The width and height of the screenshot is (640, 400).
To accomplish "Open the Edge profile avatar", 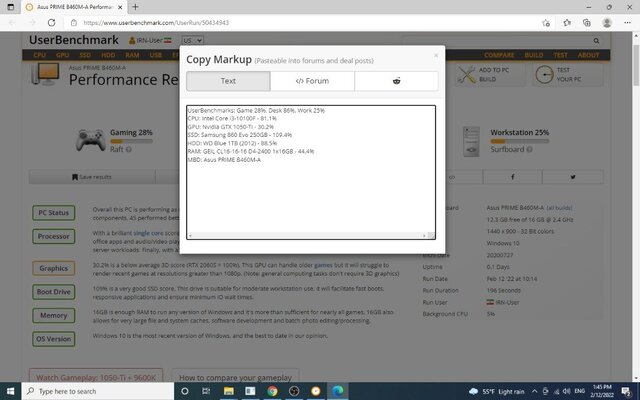I will point(607,23).
